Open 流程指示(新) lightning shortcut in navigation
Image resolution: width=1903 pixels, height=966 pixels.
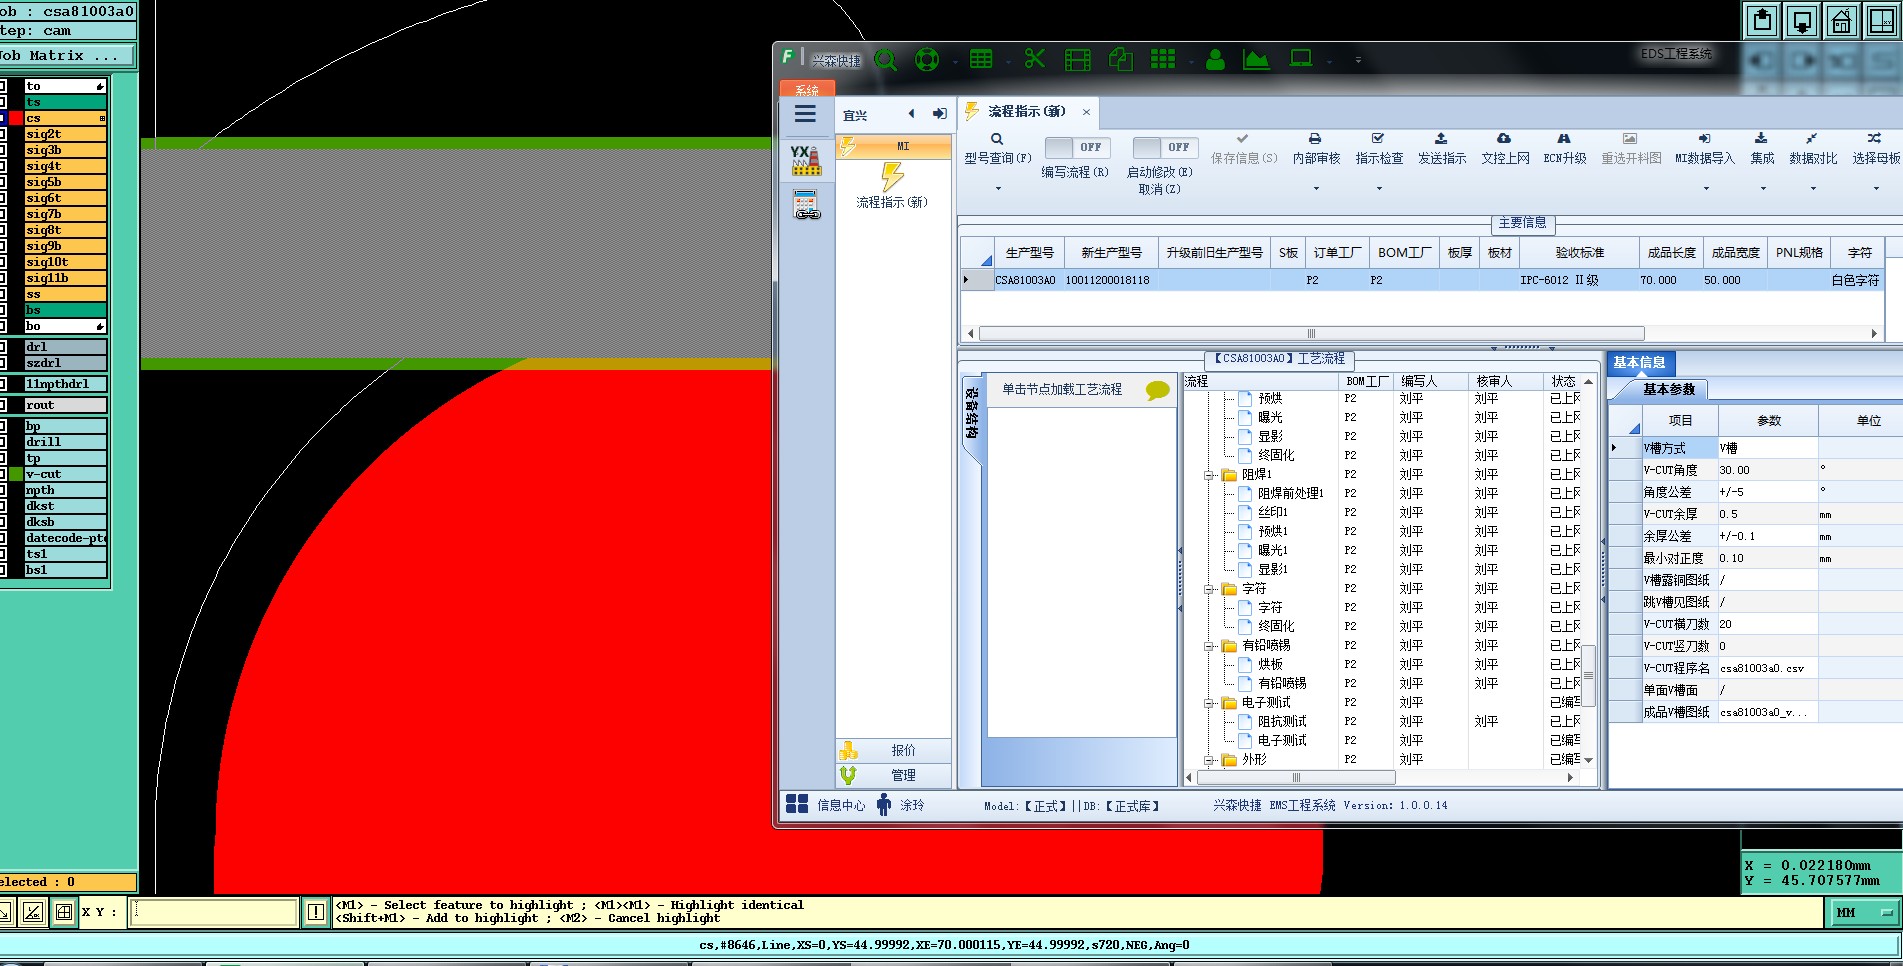[892, 186]
